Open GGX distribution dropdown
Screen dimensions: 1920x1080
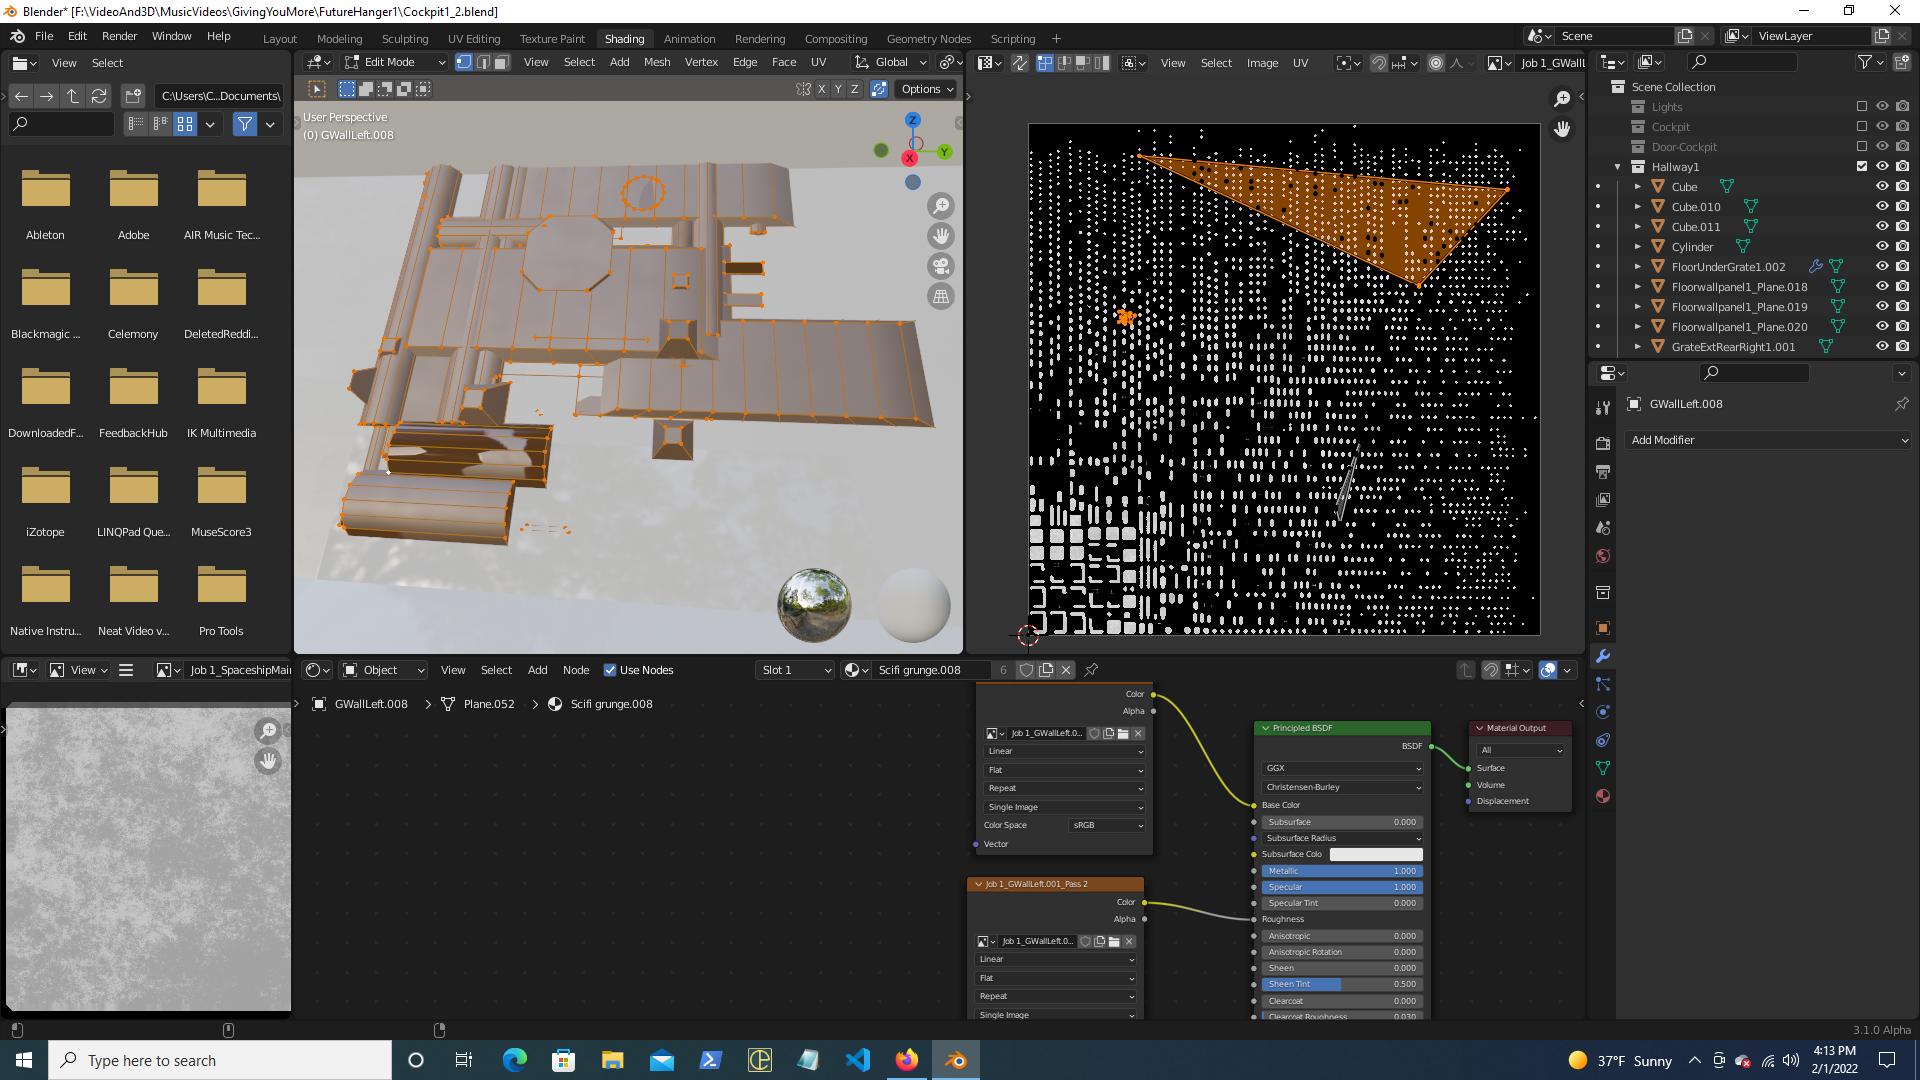click(1342, 768)
